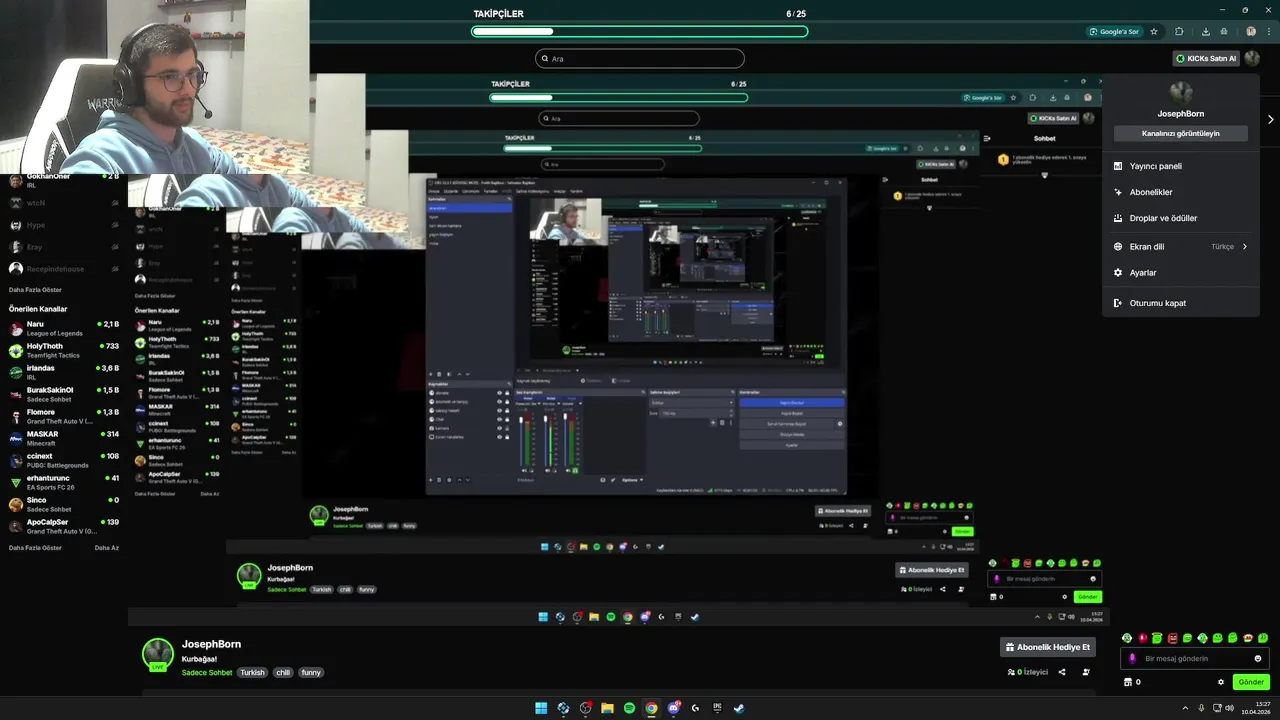Click the last green emote above message box
This screenshot has height=720, width=1280.
1263,638
